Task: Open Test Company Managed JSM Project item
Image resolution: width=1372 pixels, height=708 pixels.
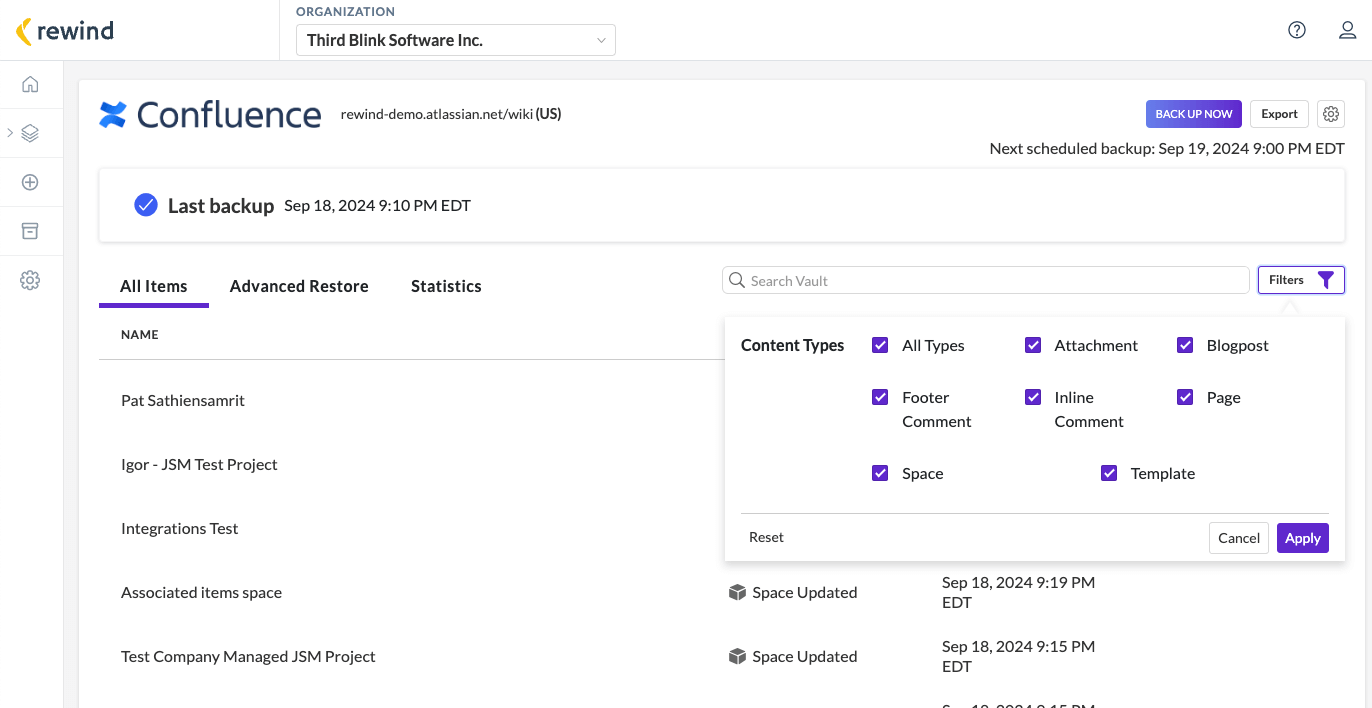Action: [248, 656]
